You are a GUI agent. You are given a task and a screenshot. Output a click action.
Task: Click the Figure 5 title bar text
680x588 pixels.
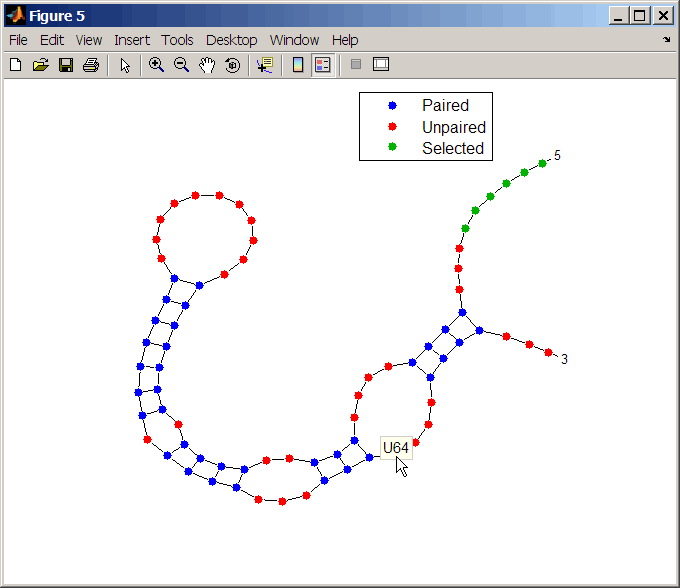coord(57,16)
